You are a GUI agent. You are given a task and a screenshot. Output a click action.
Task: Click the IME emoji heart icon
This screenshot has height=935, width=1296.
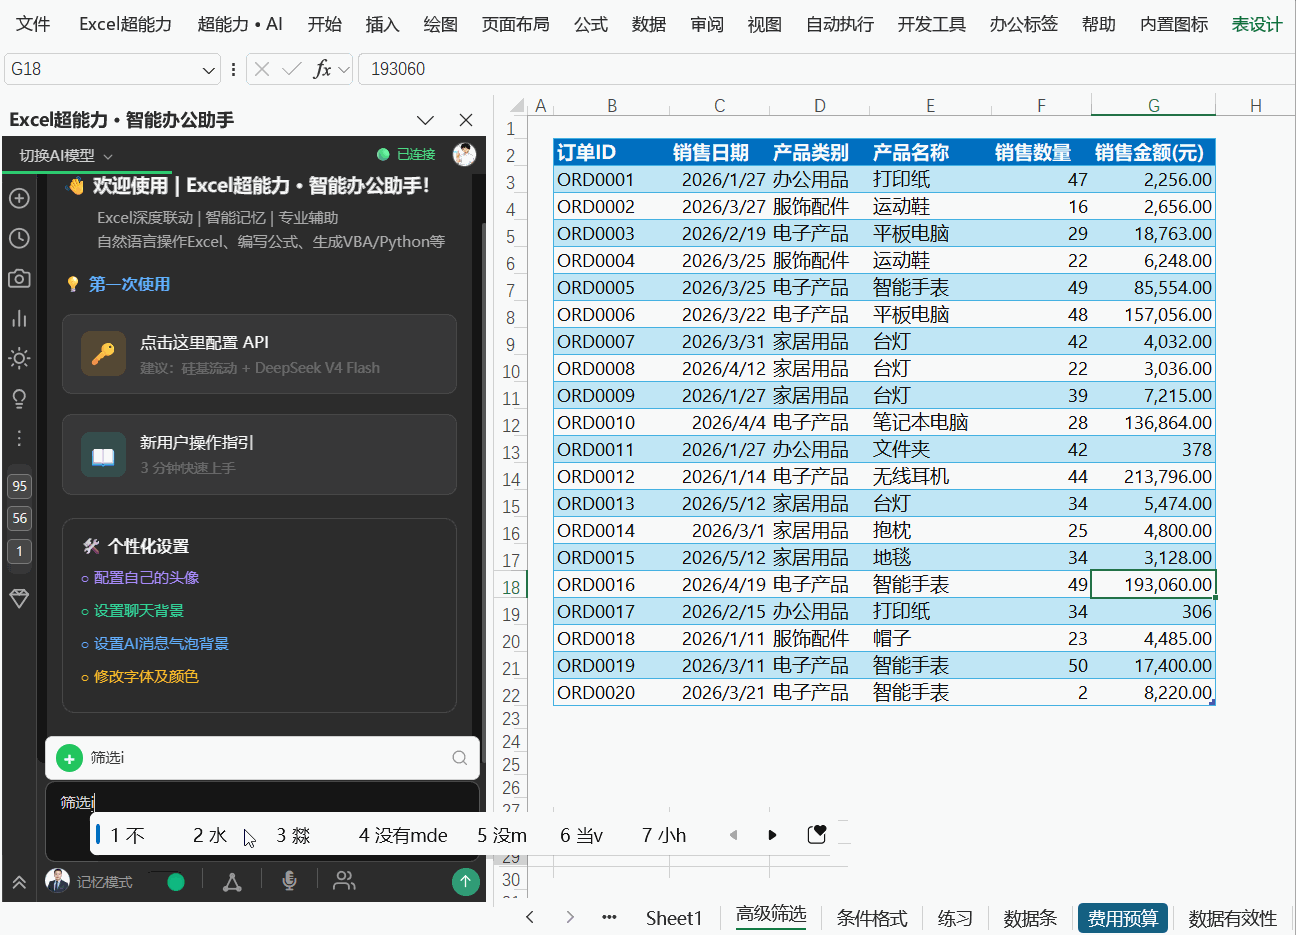point(817,835)
